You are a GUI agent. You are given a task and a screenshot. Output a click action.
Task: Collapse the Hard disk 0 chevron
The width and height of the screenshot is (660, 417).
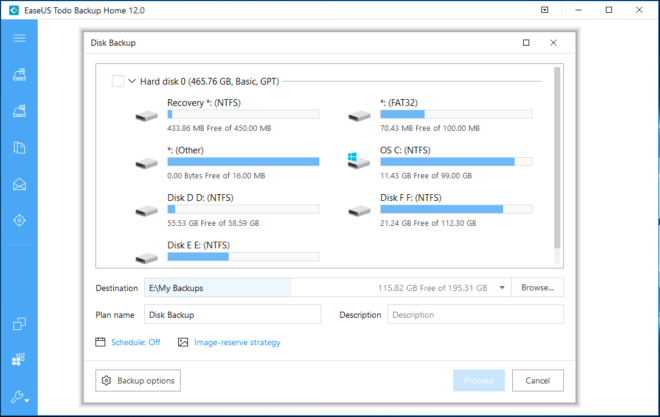pos(132,81)
